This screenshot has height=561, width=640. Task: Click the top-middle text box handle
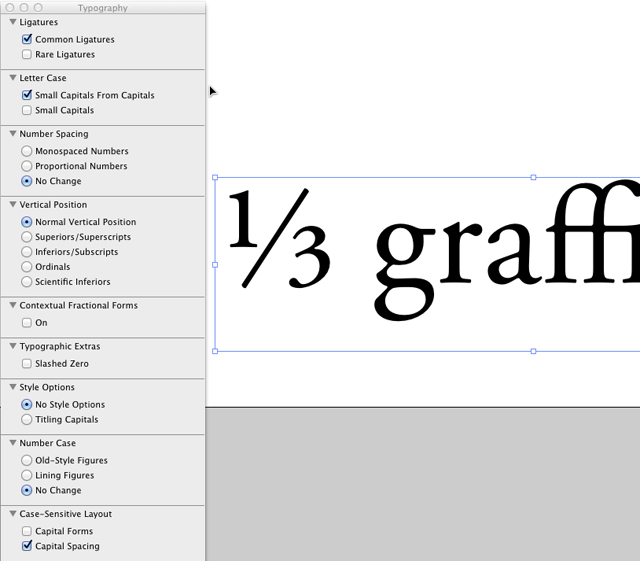533,178
